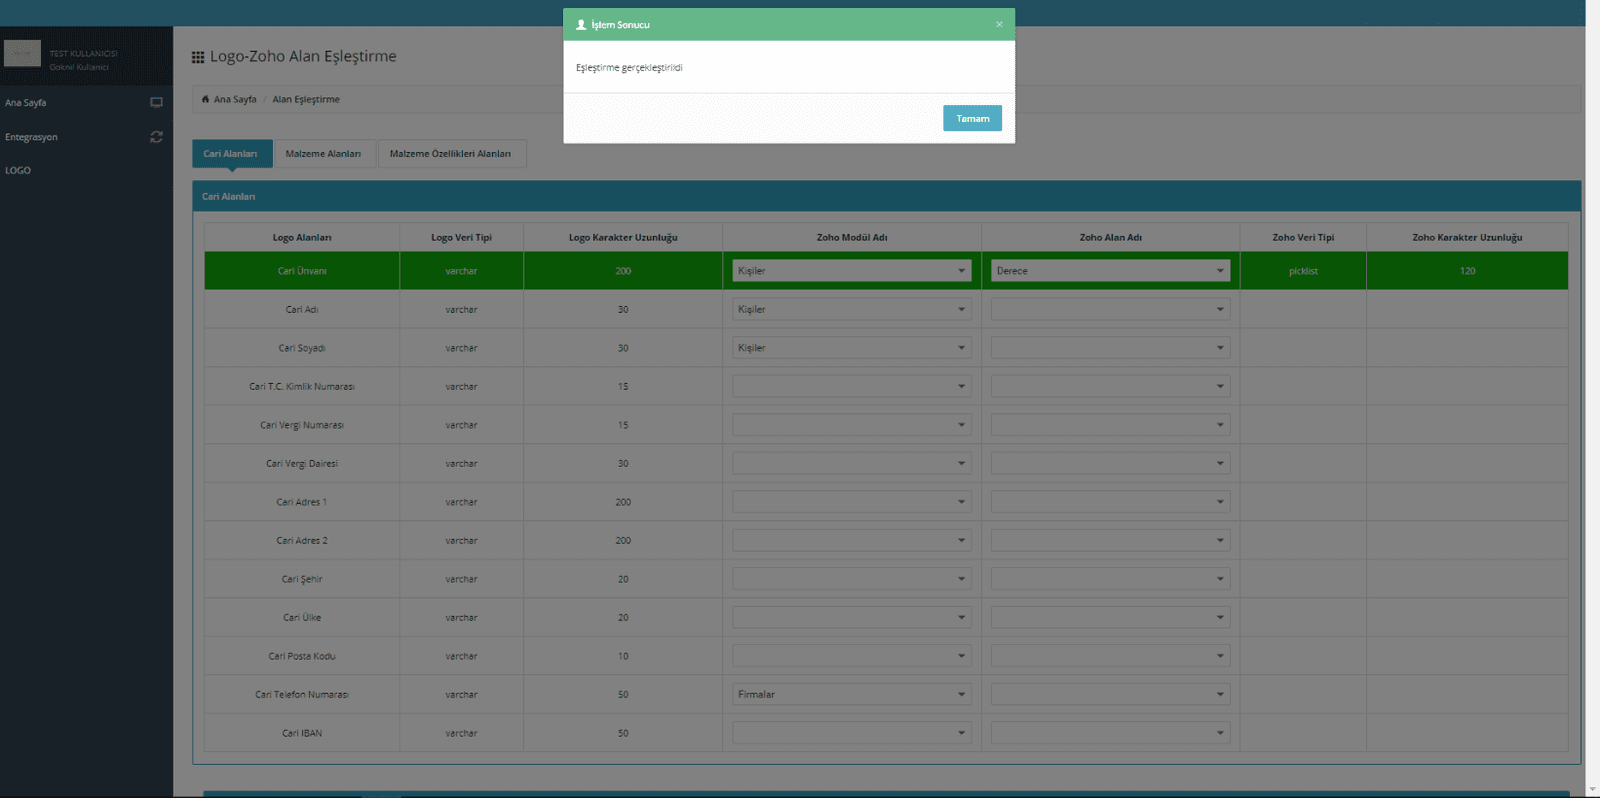The image size is (1600, 798).
Task: Click the grid icon beside page title
Action: (198, 57)
